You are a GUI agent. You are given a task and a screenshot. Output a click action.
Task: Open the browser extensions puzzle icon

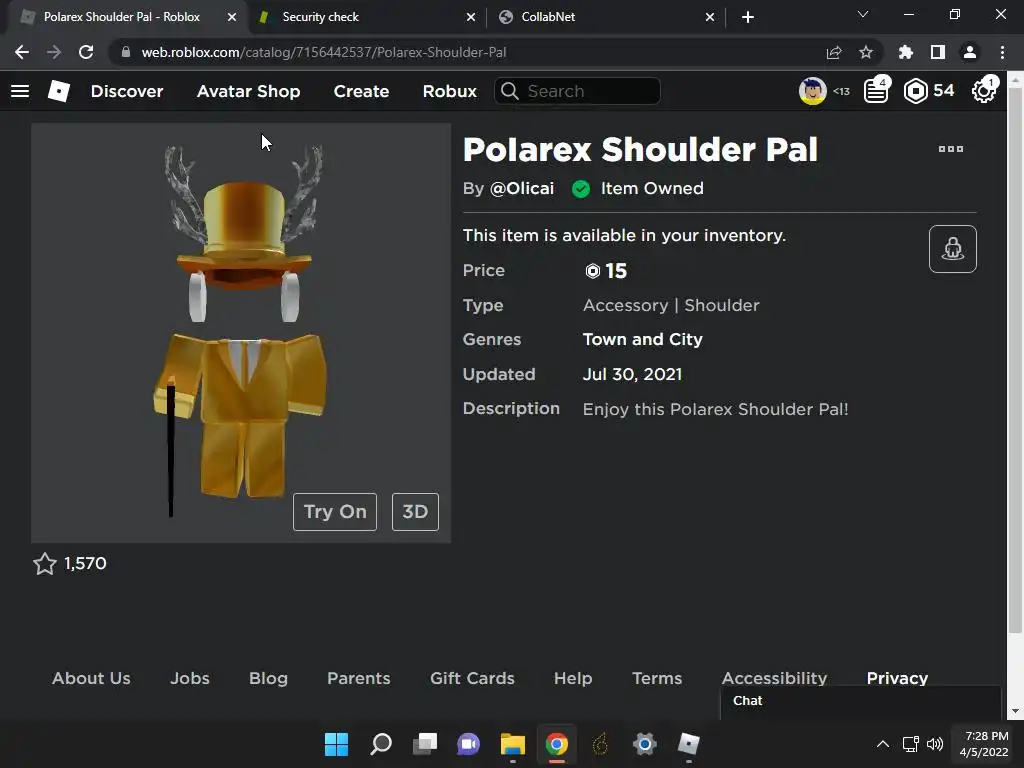pos(905,52)
